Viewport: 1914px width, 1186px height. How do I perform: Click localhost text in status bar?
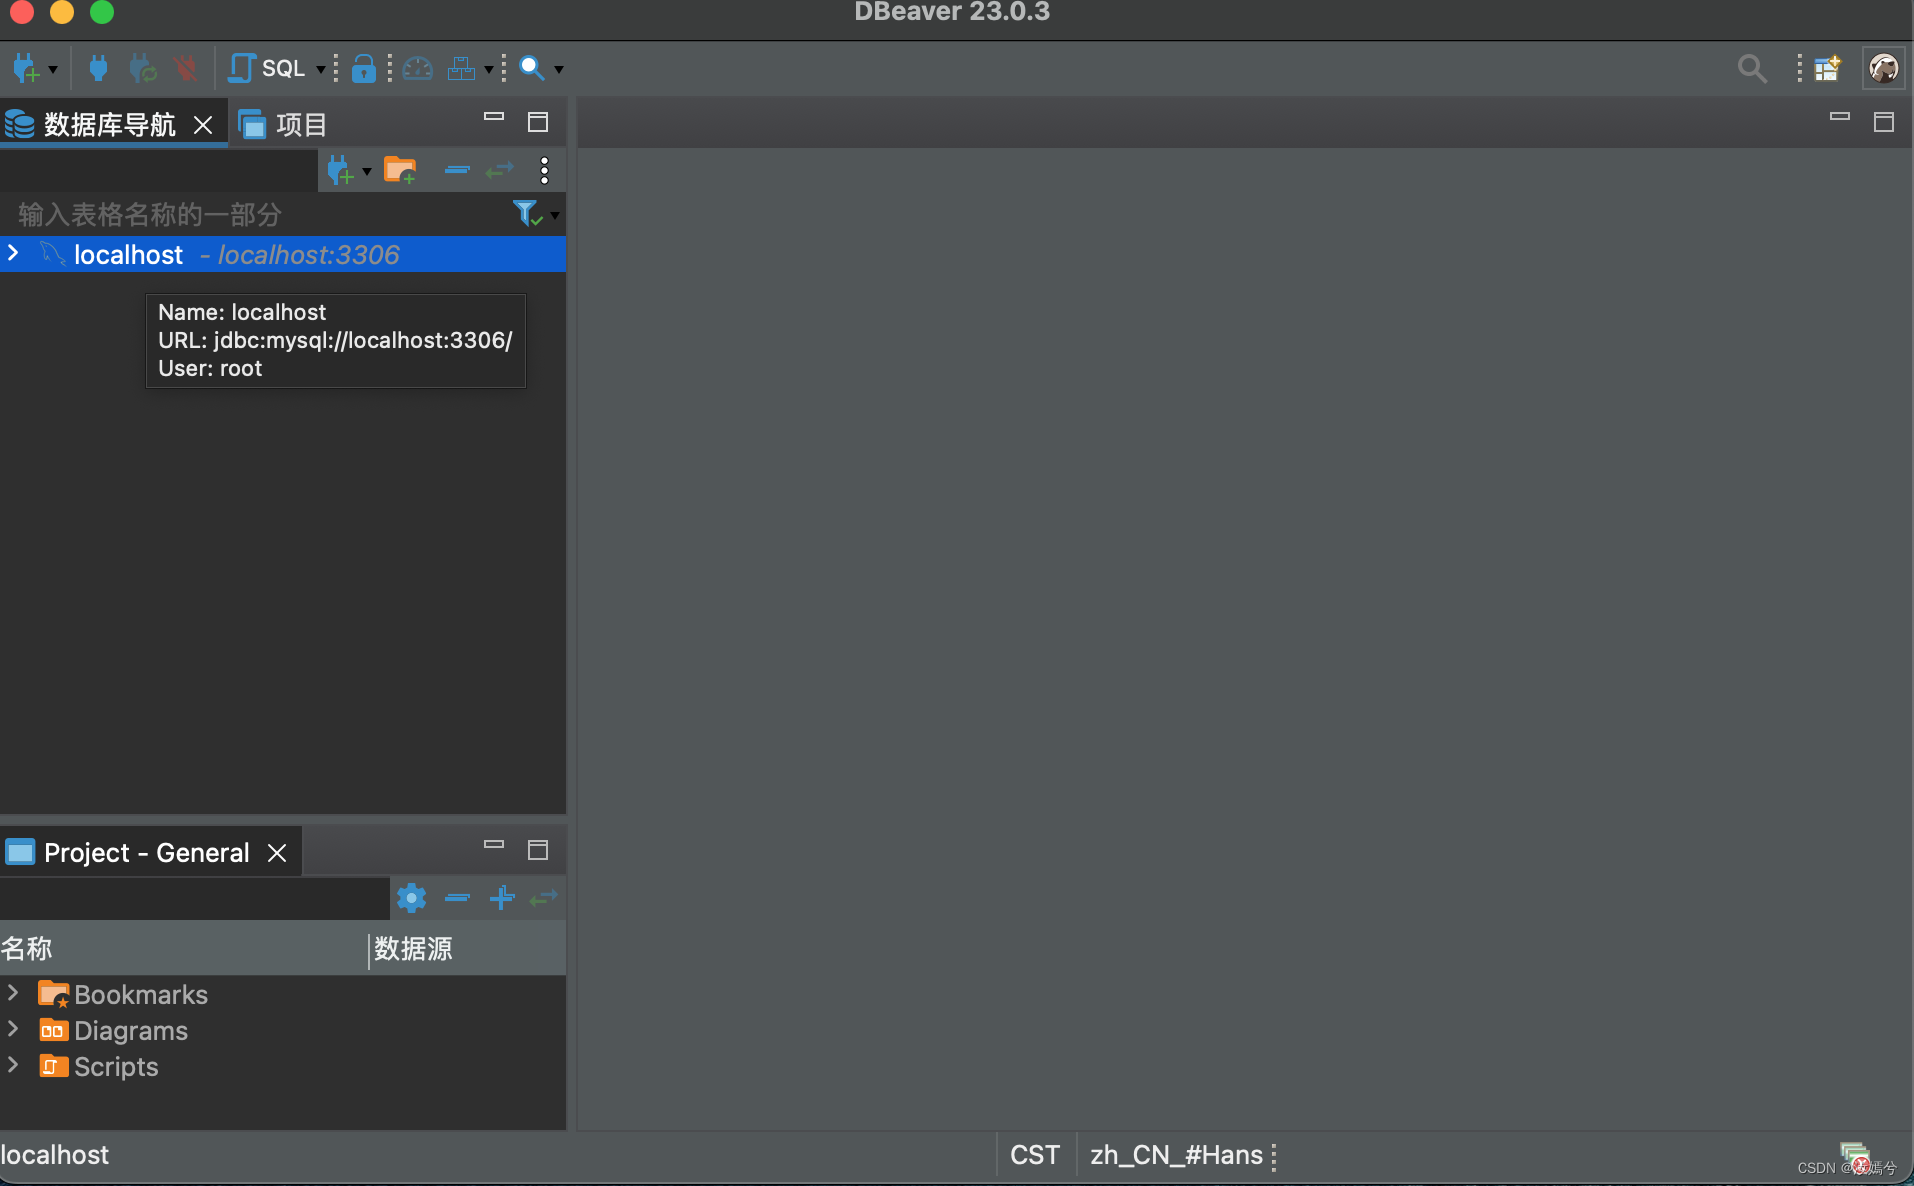55,1155
